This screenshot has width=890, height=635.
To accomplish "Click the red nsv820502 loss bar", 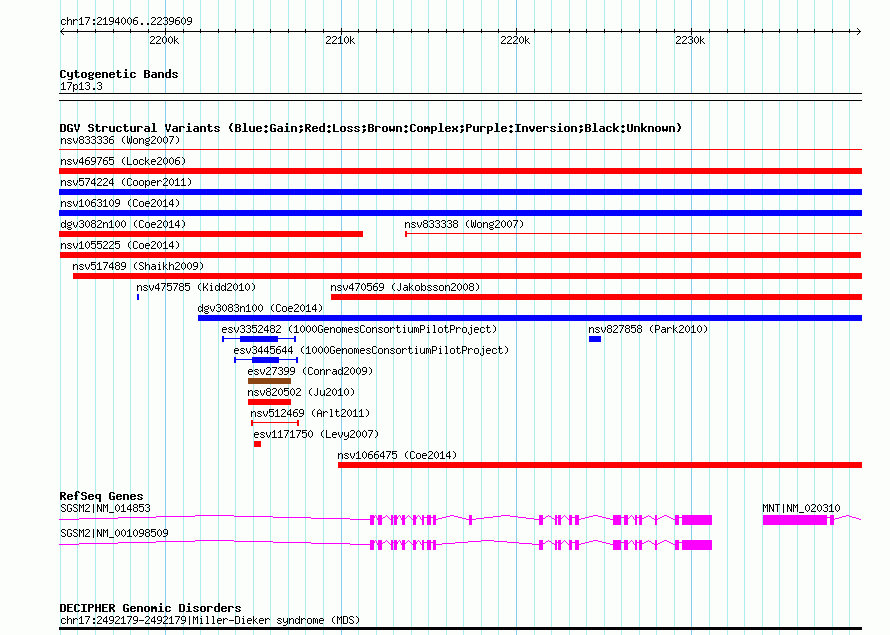I will [x=270, y=402].
